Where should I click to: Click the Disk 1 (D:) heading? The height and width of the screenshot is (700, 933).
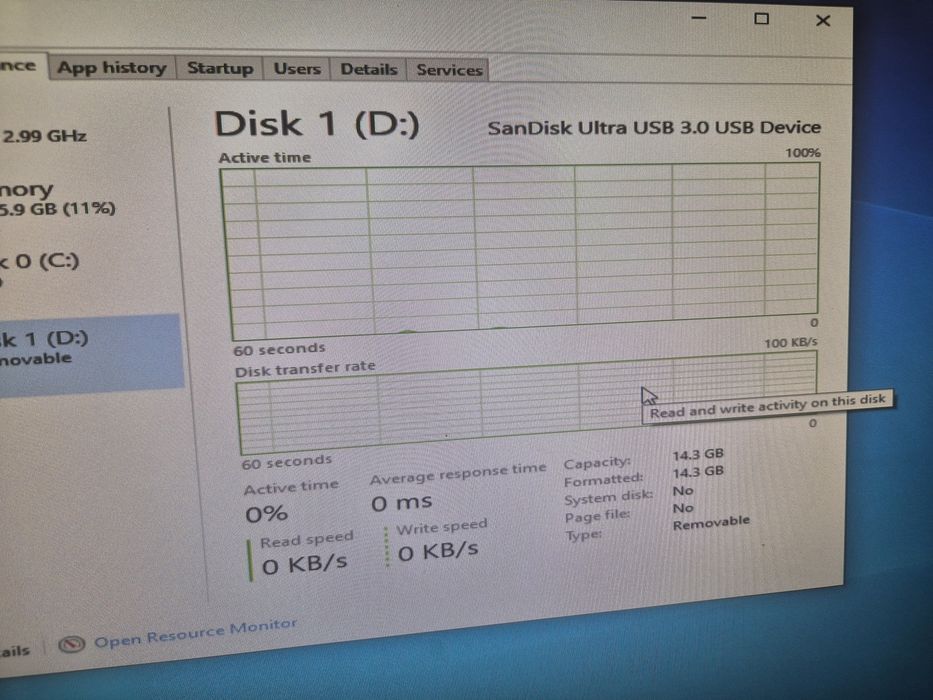coord(317,124)
